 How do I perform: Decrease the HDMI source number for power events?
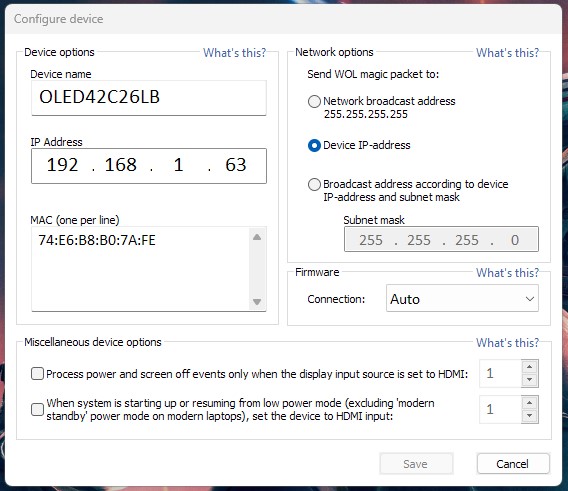(x=530, y=380)
